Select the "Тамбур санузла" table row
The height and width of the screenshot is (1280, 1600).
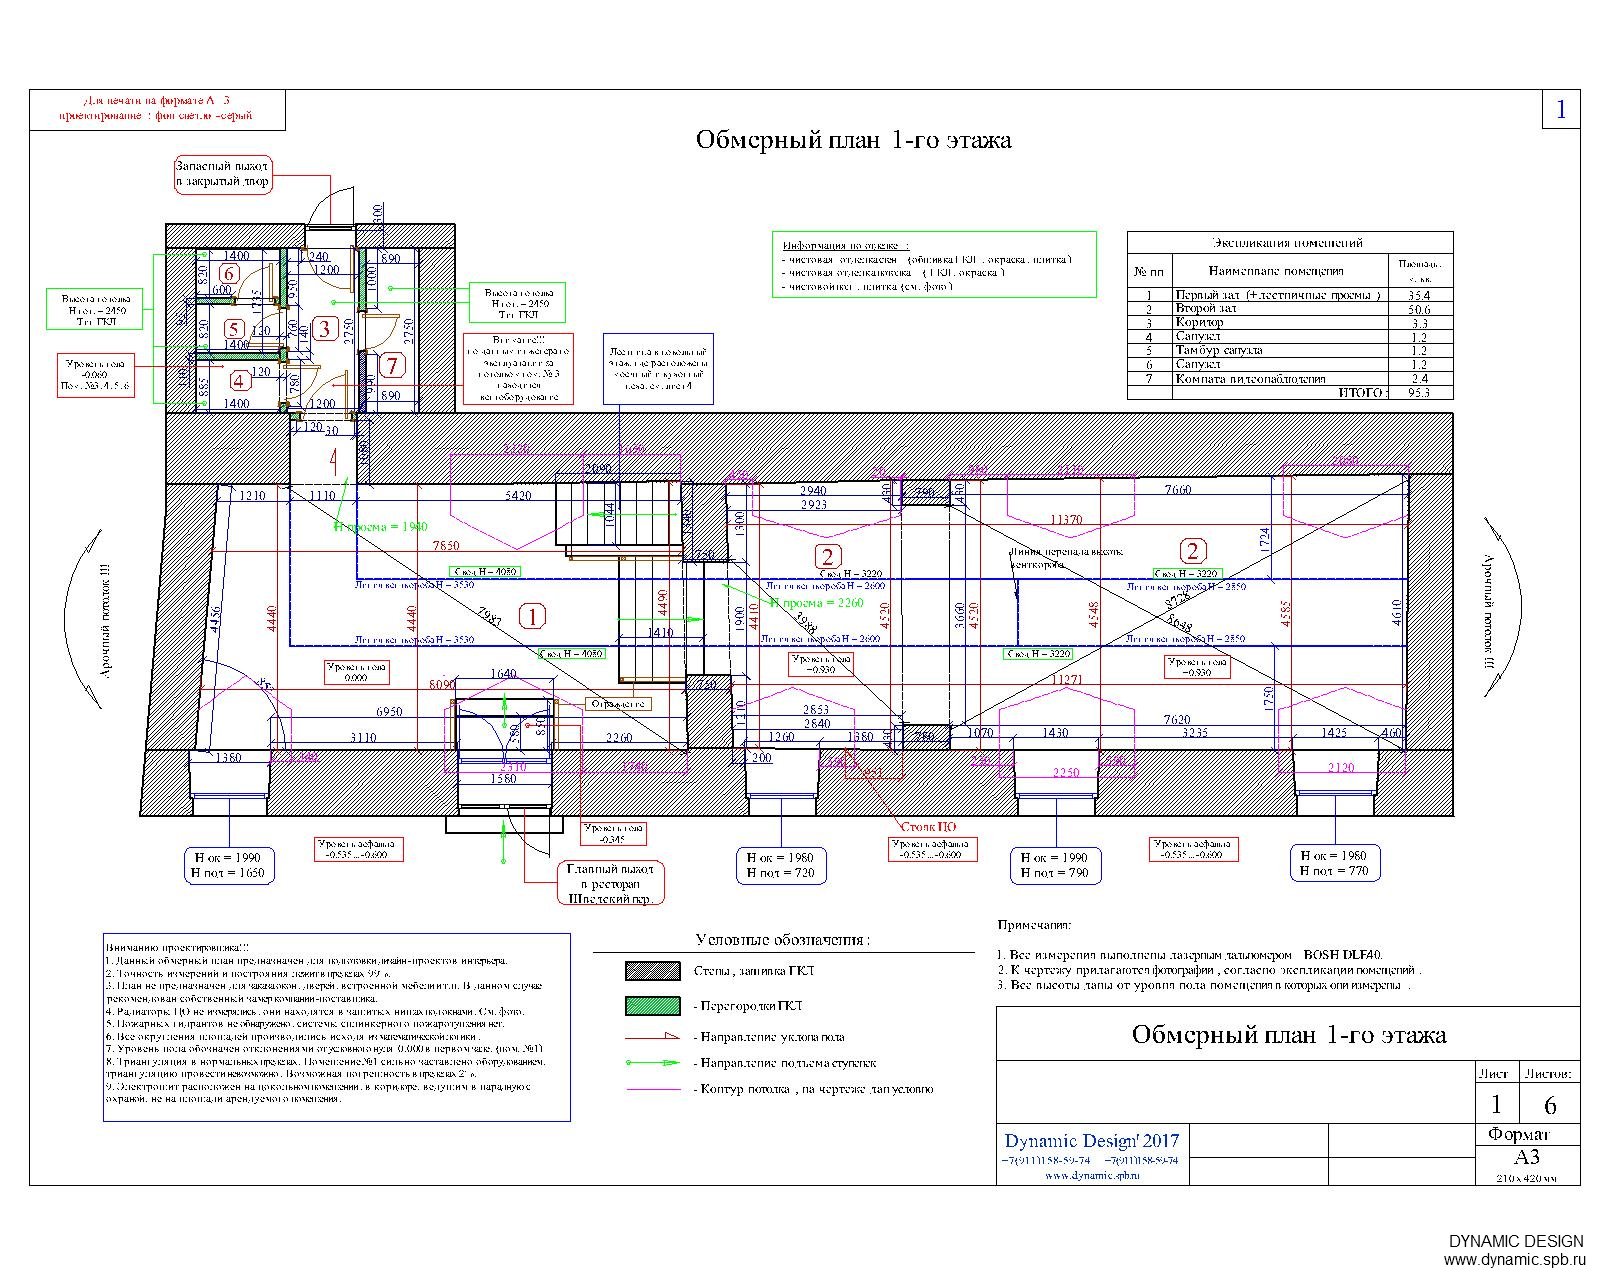(1290, 351)
